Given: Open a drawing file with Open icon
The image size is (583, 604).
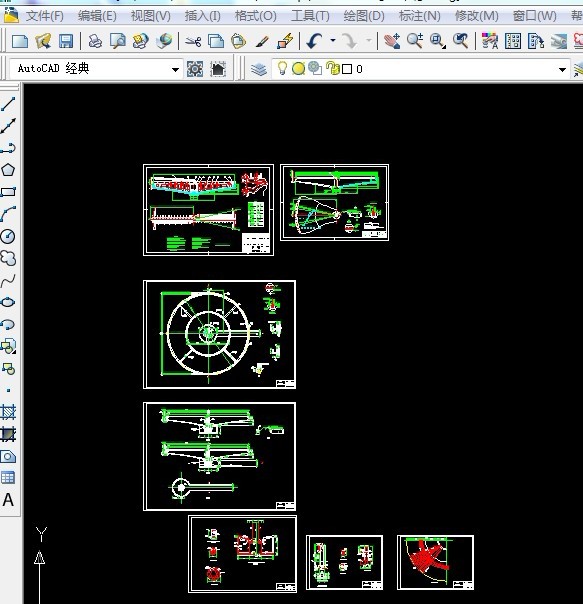Looking at the screenshot, I should point(43,41).
